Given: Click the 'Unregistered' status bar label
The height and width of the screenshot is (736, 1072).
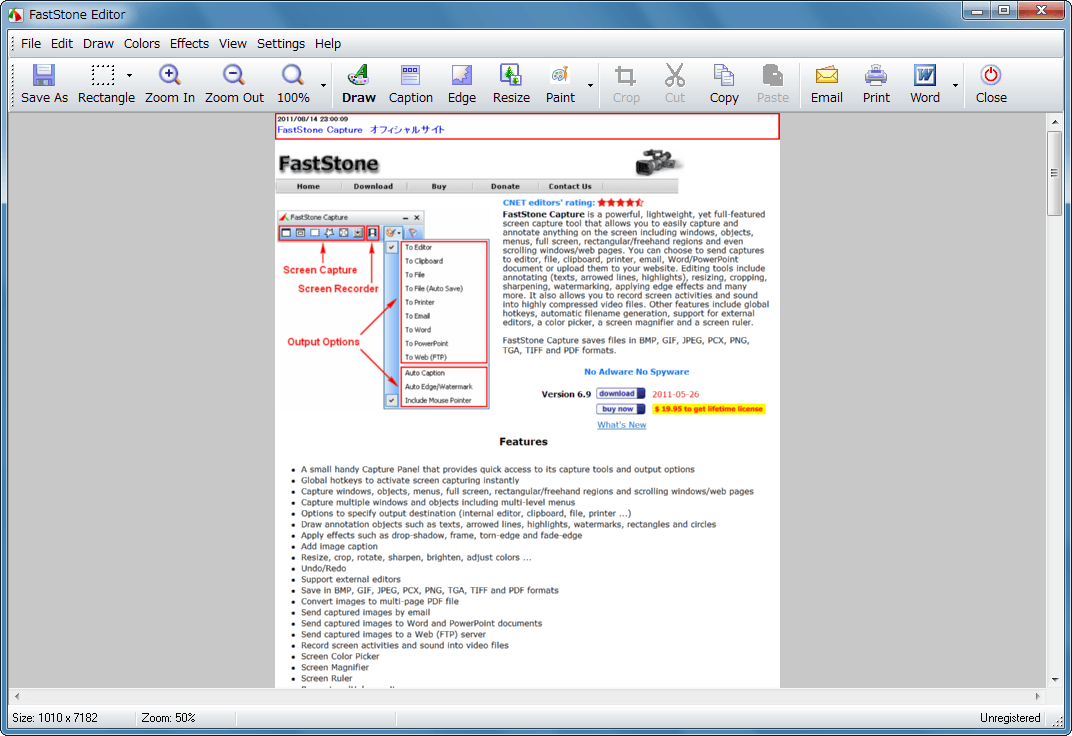Looking at the screenshot, I should tap(1010, 718).
